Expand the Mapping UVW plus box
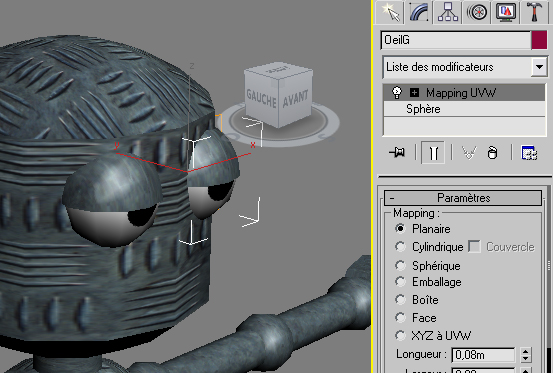Screen dimensions: 553x373 point(414,93)
